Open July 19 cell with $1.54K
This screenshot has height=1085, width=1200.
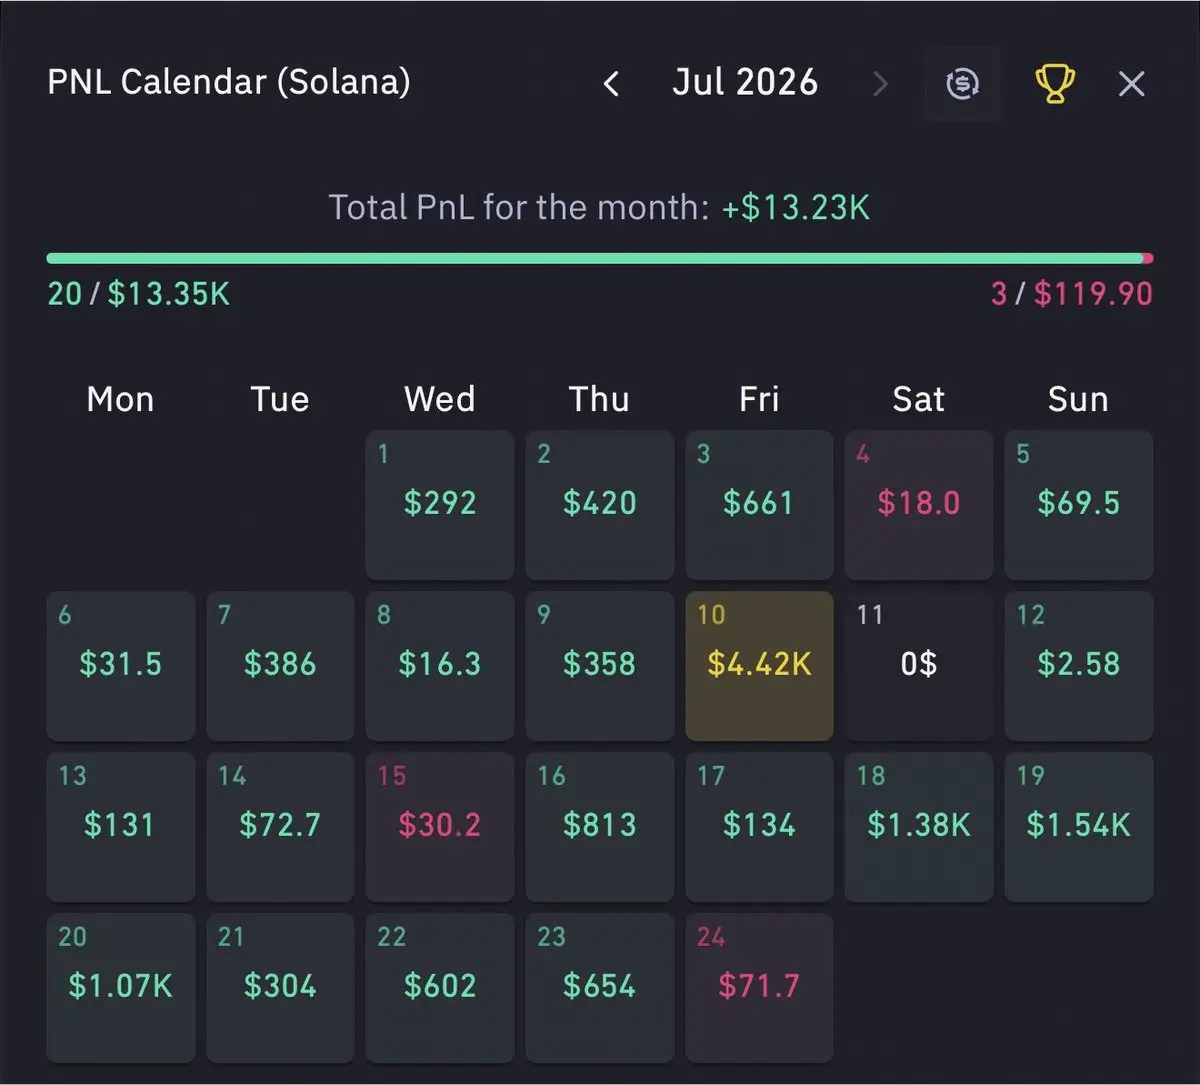[1079, 827]
